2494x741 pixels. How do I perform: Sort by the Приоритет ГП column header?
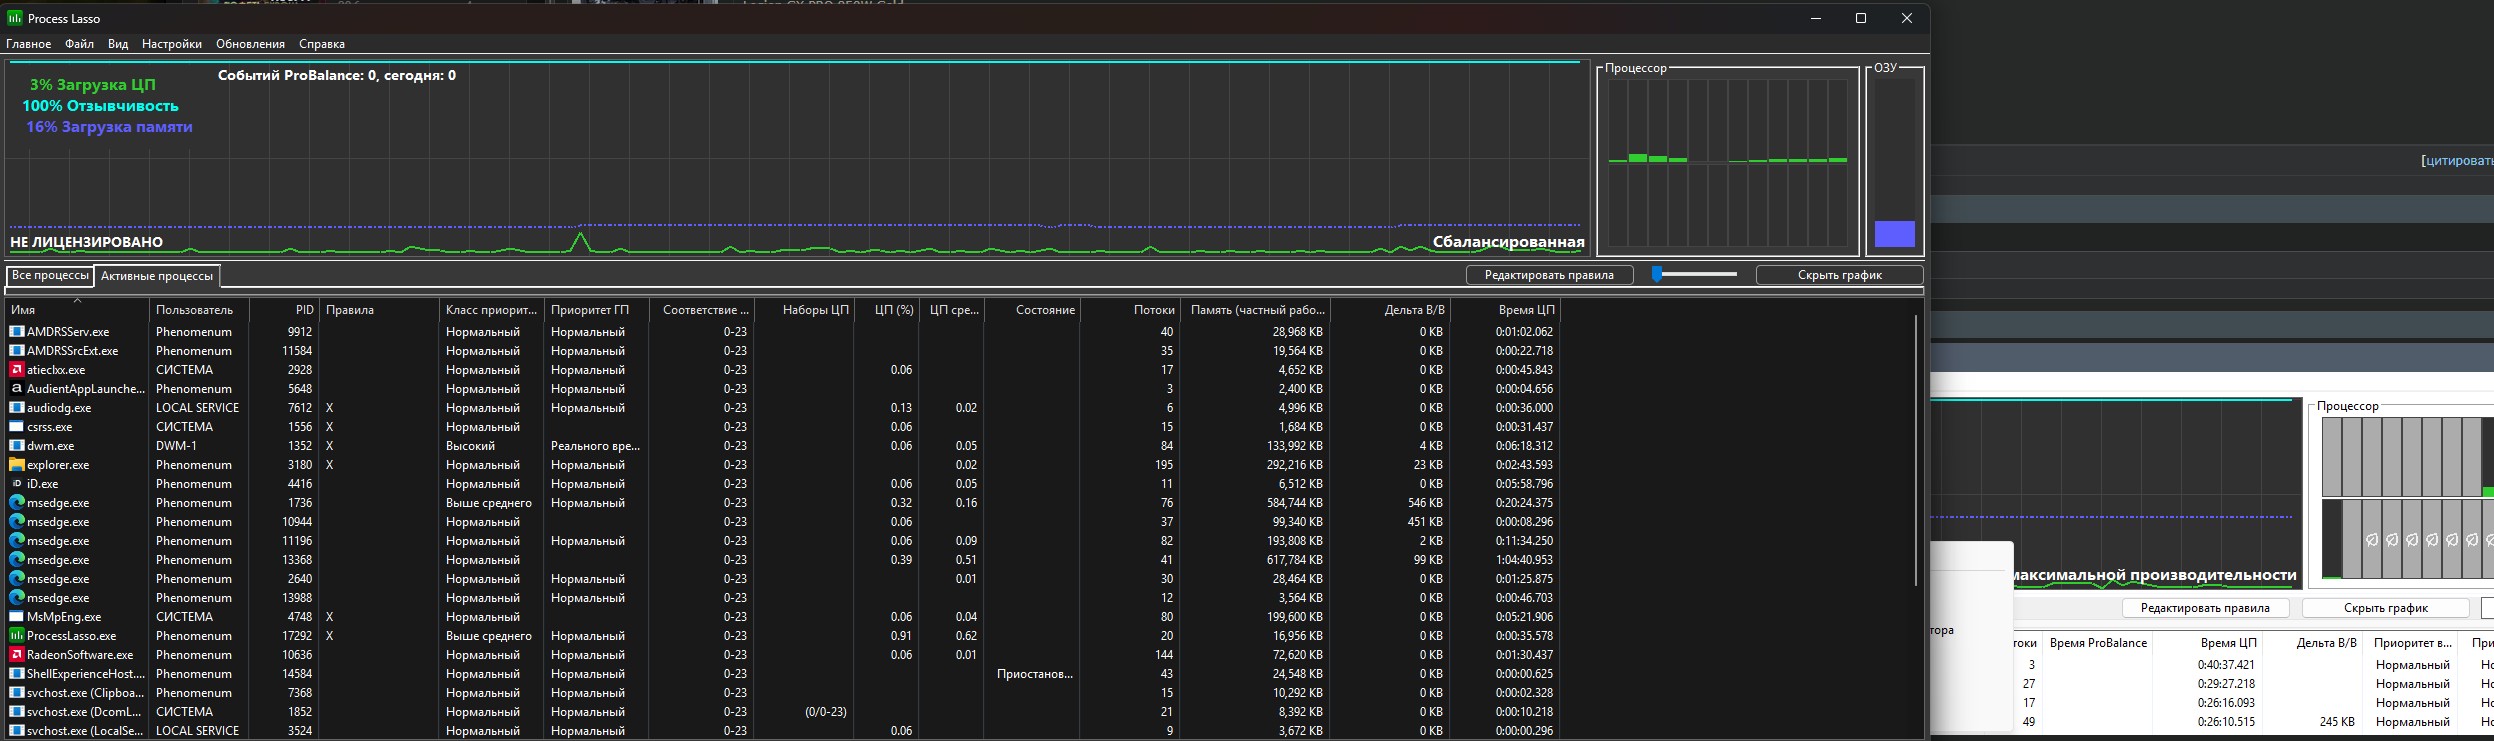596,310
